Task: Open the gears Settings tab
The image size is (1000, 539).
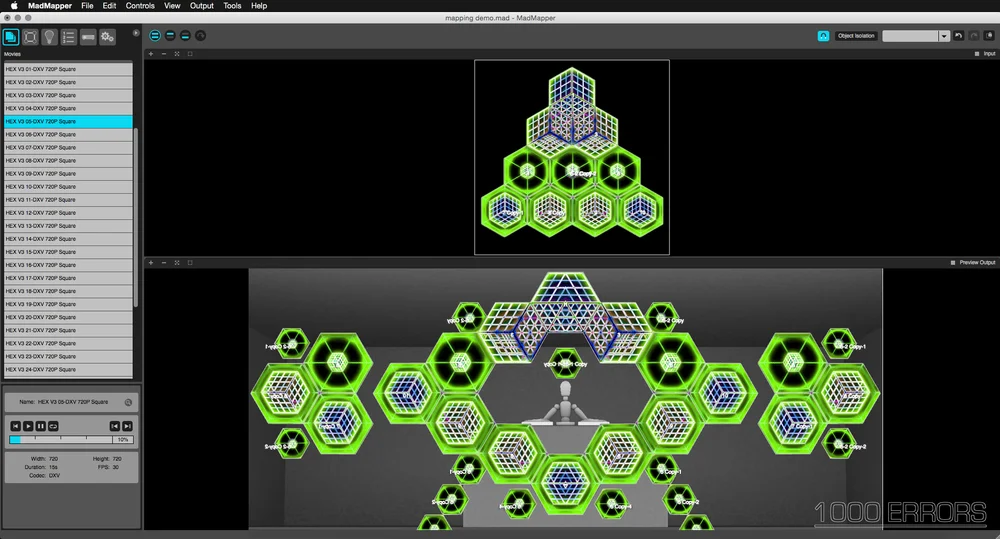Action: tap(107, 37)
